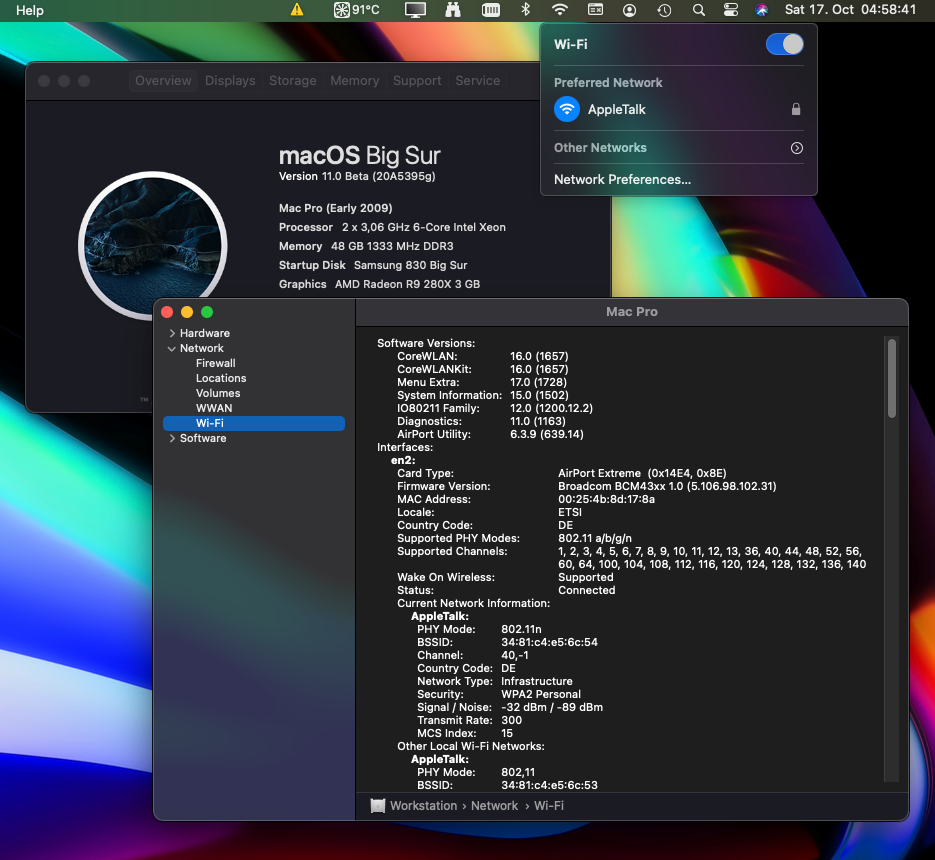The height and width of the screenshot is (860, 935).
Task: Click the yellow minimize button of System Information
Action: tap(187, 312)
